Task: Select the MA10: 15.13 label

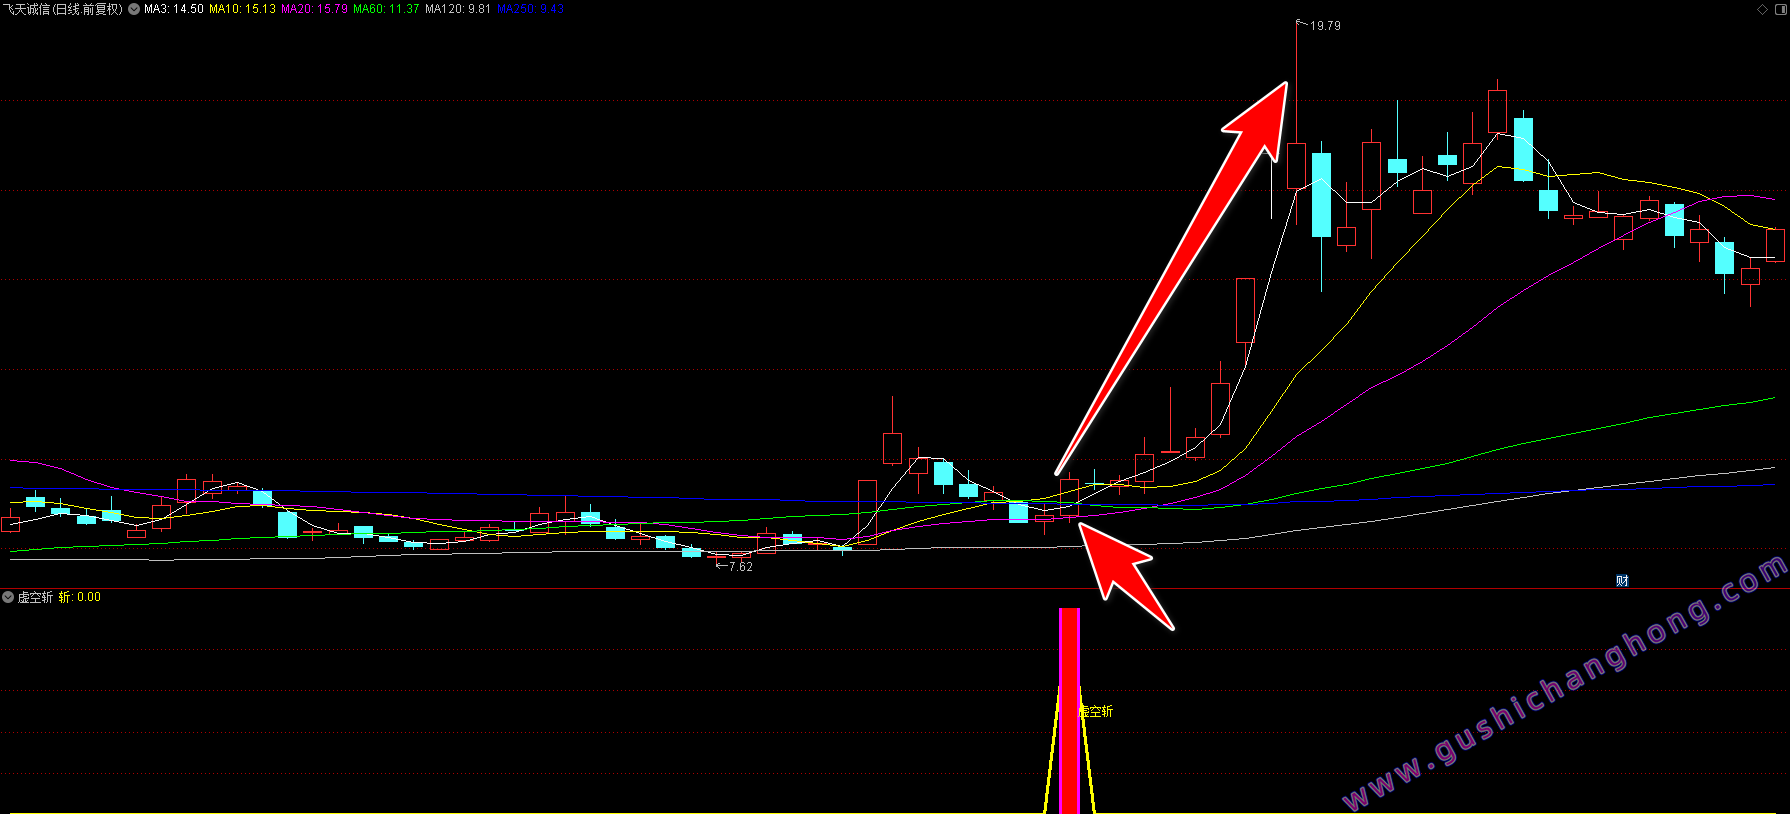Action: click(242, 9)
